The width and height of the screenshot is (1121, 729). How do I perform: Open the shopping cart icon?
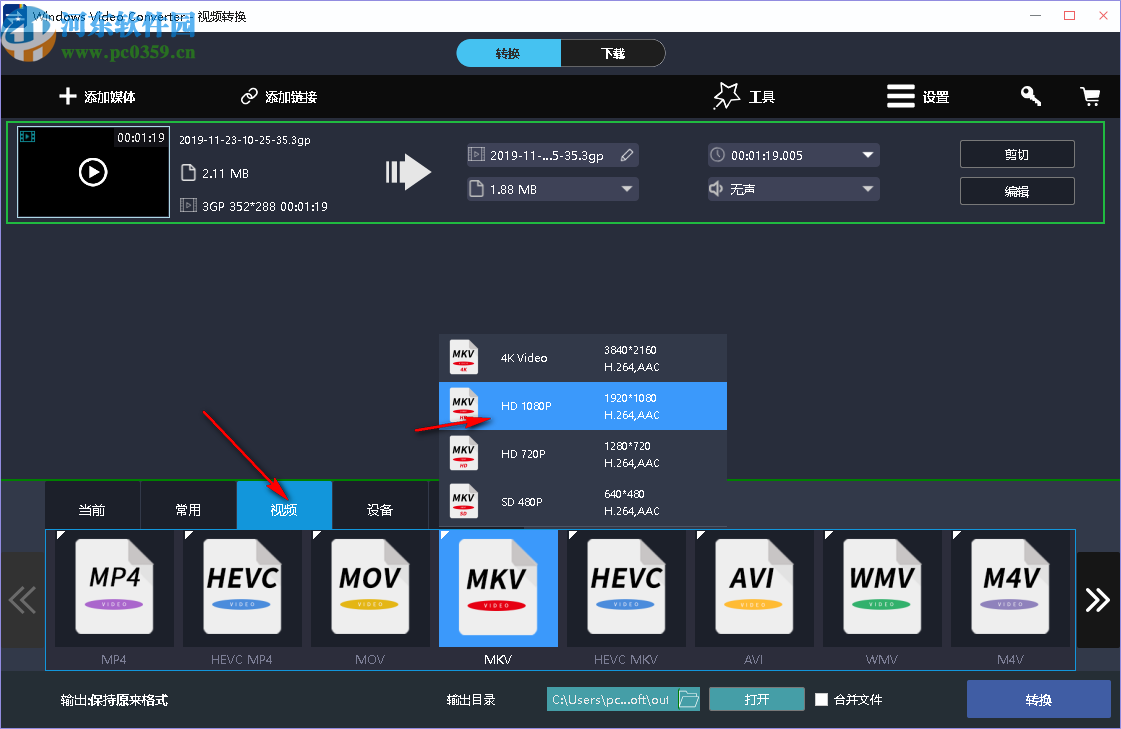(1090, 96)
